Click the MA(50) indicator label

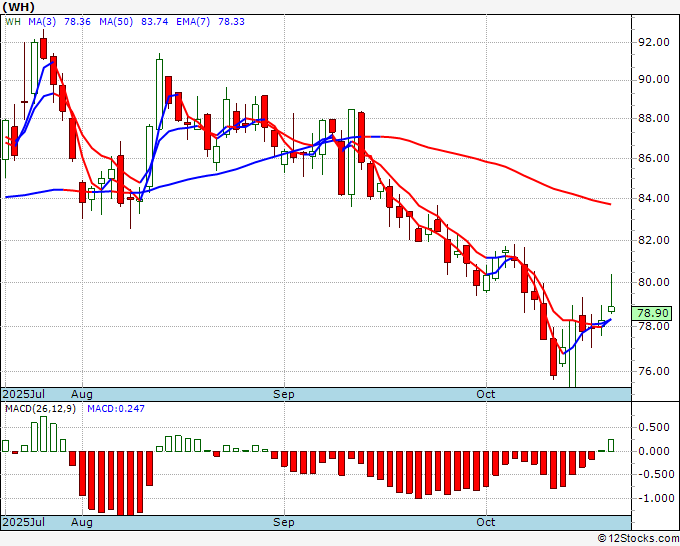pyautogui.click(x=116, y=22)
